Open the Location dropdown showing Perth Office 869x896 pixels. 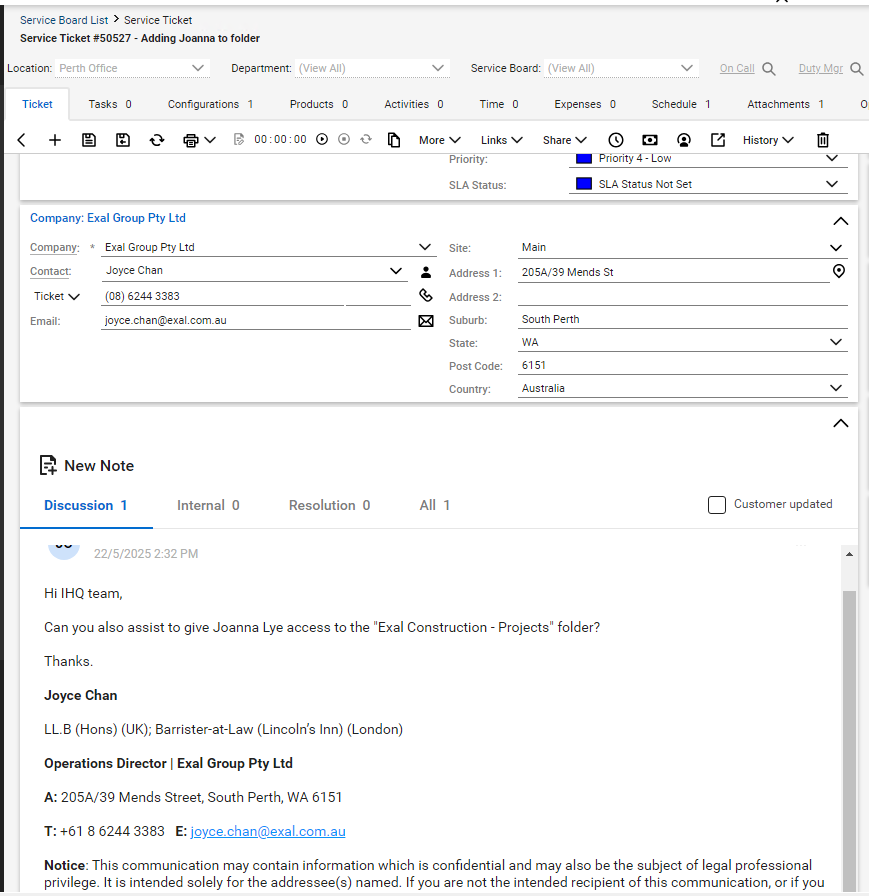point(133,68)
